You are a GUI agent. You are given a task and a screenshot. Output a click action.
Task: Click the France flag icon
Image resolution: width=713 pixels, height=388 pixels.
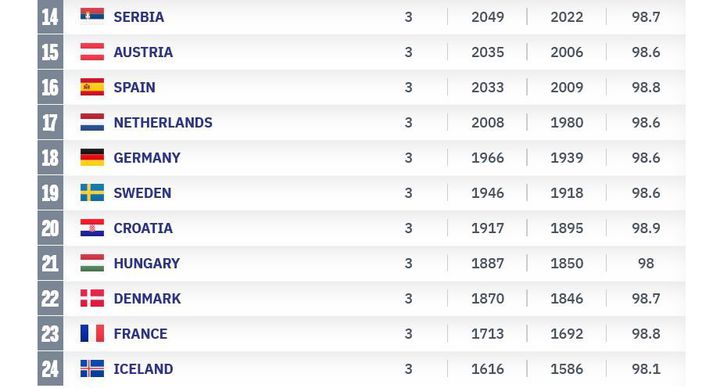92,333
